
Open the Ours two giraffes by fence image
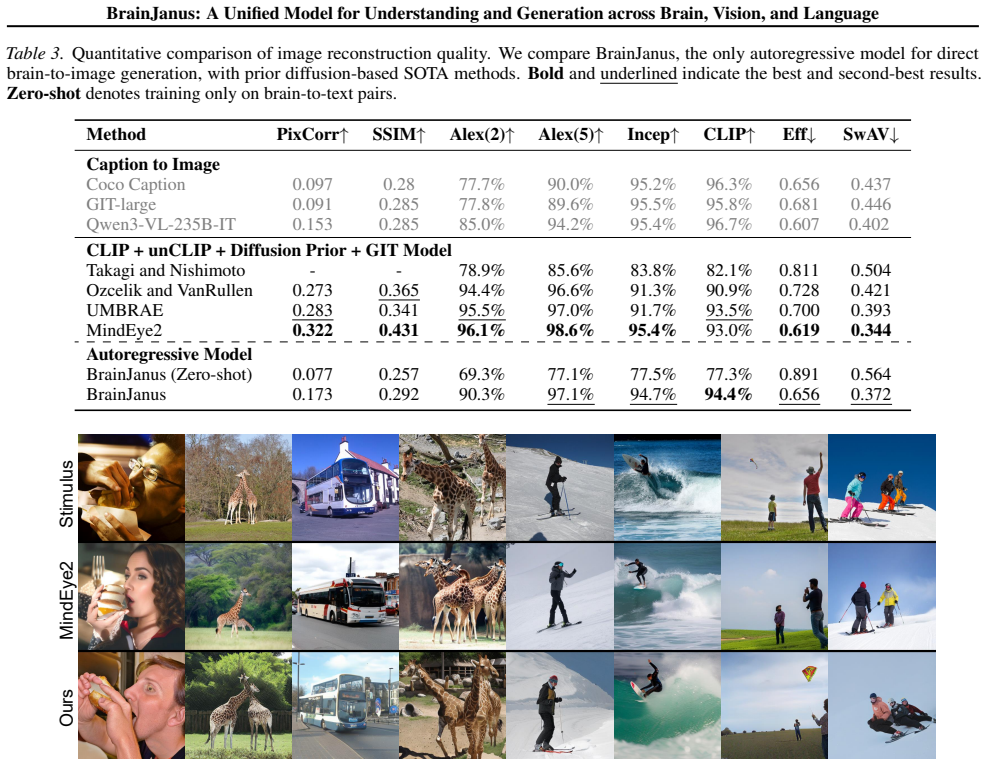[x=239, y=705]
